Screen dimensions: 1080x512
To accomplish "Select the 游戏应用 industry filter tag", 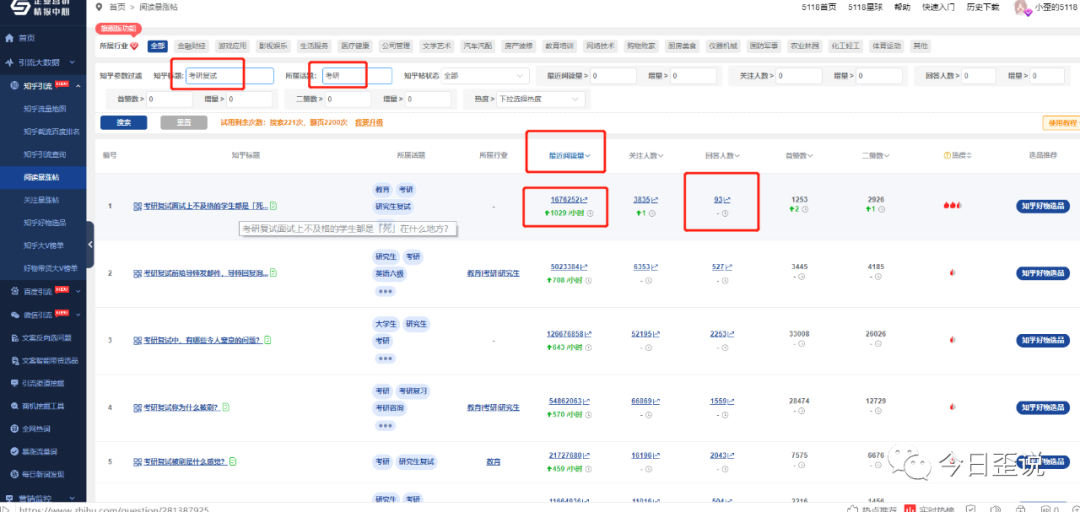I will 231,46.
